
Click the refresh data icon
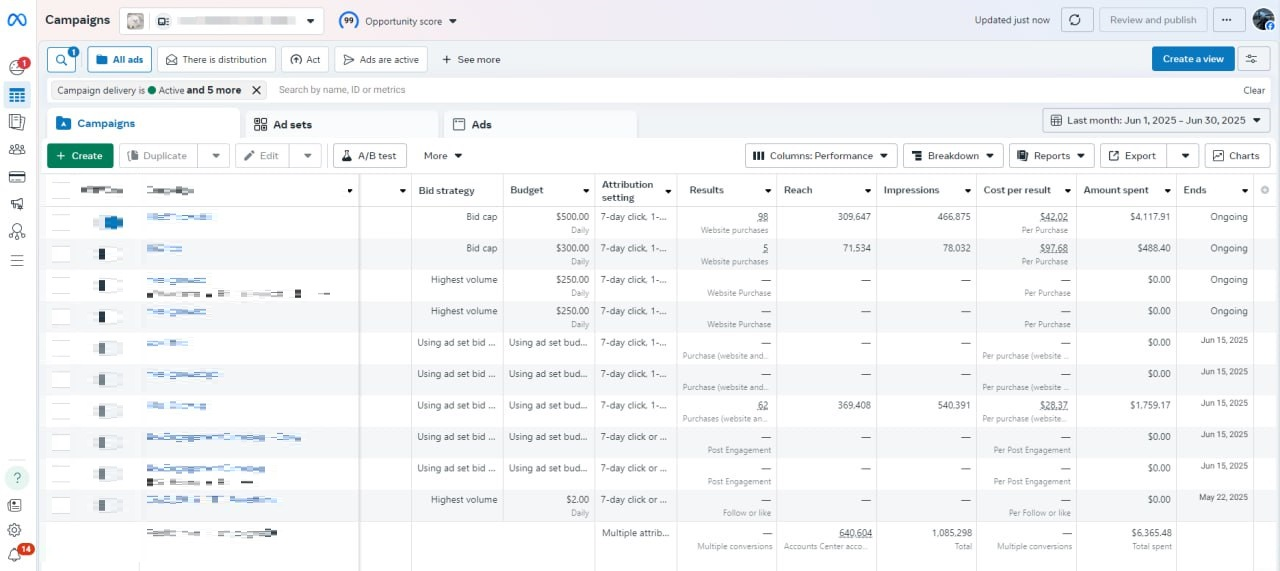pyautogui.click(x=1075, y=20)
